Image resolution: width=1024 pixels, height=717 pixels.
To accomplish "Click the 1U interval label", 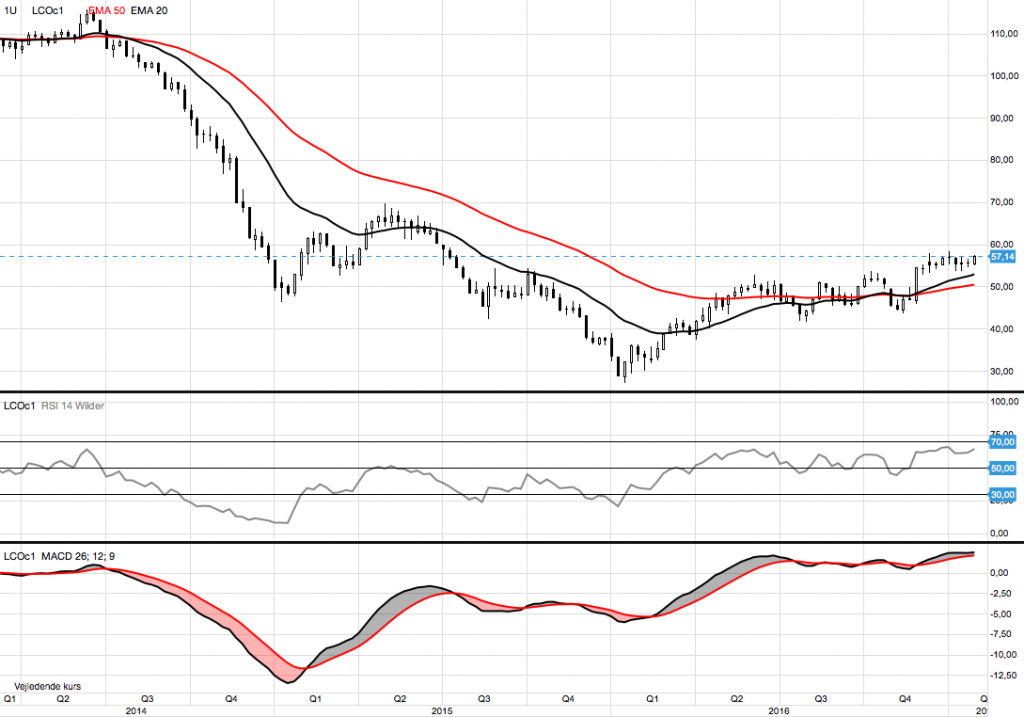I will coord(10,10).
